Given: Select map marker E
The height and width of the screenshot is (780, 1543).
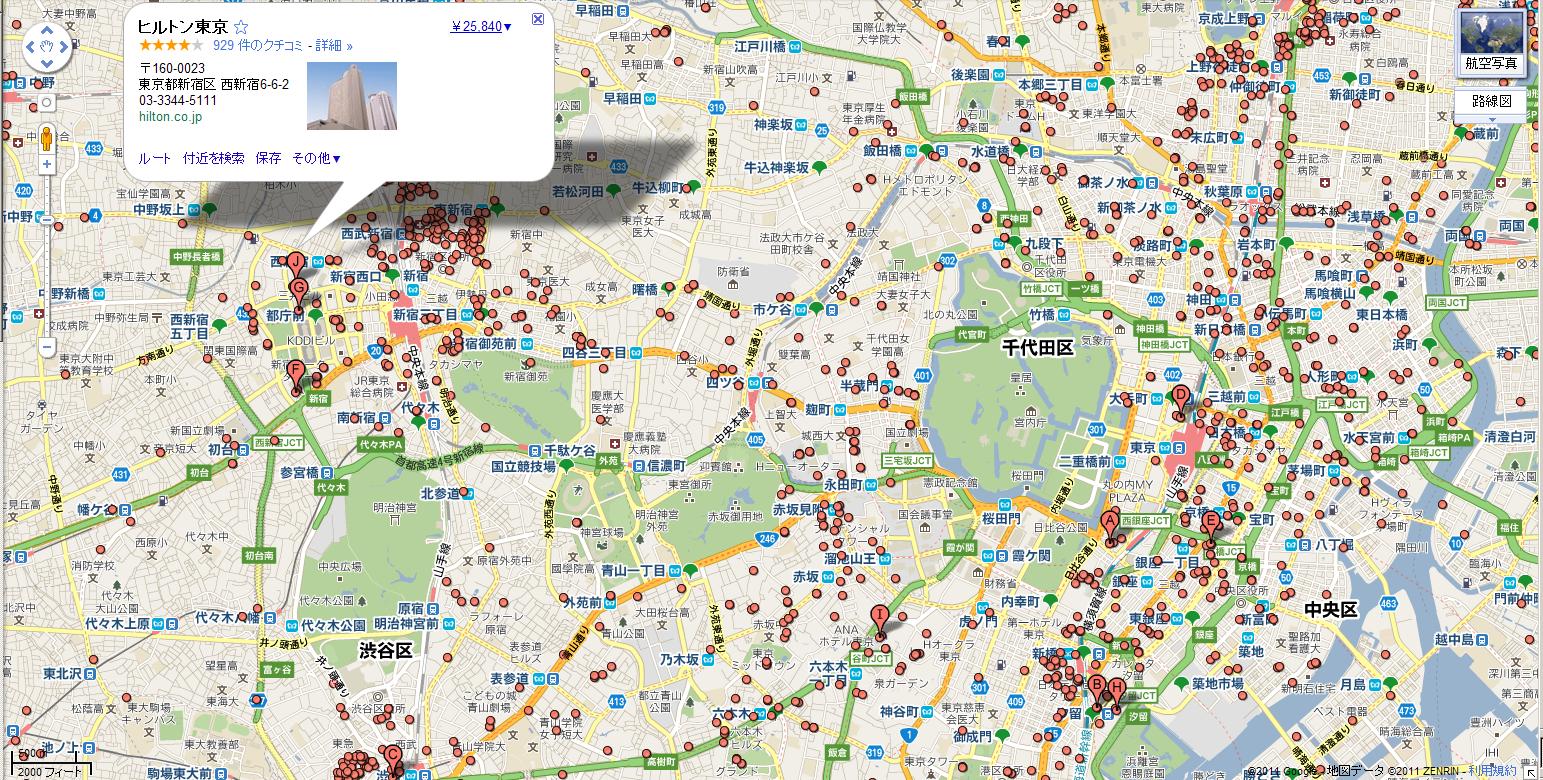Looking at the screenshot, I should [x=1211, y=527].
